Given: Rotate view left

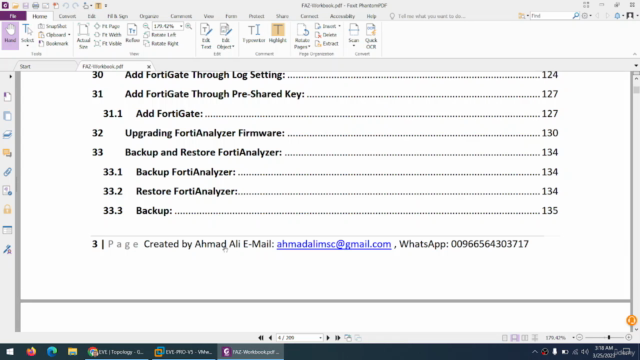Looking at the screenshot, I should (x=160, y=35).
